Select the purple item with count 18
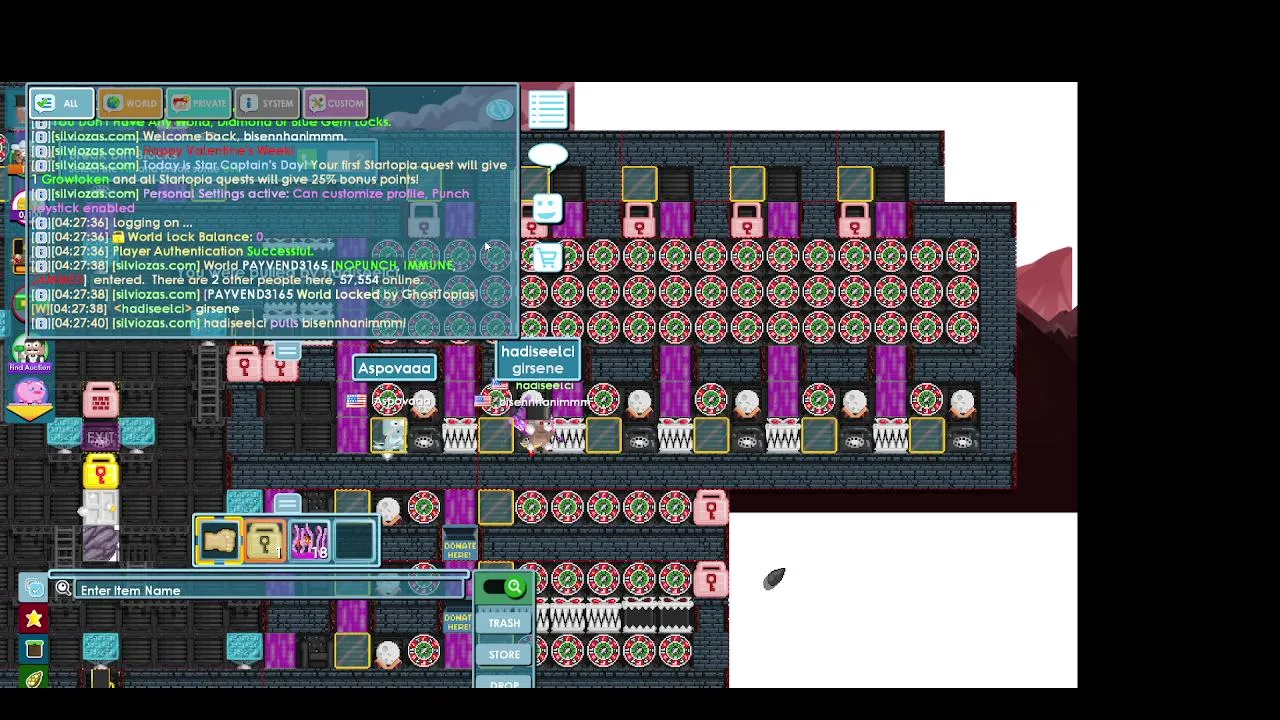Viewport: 1280px width, 720px height. (x=309, y=541)
